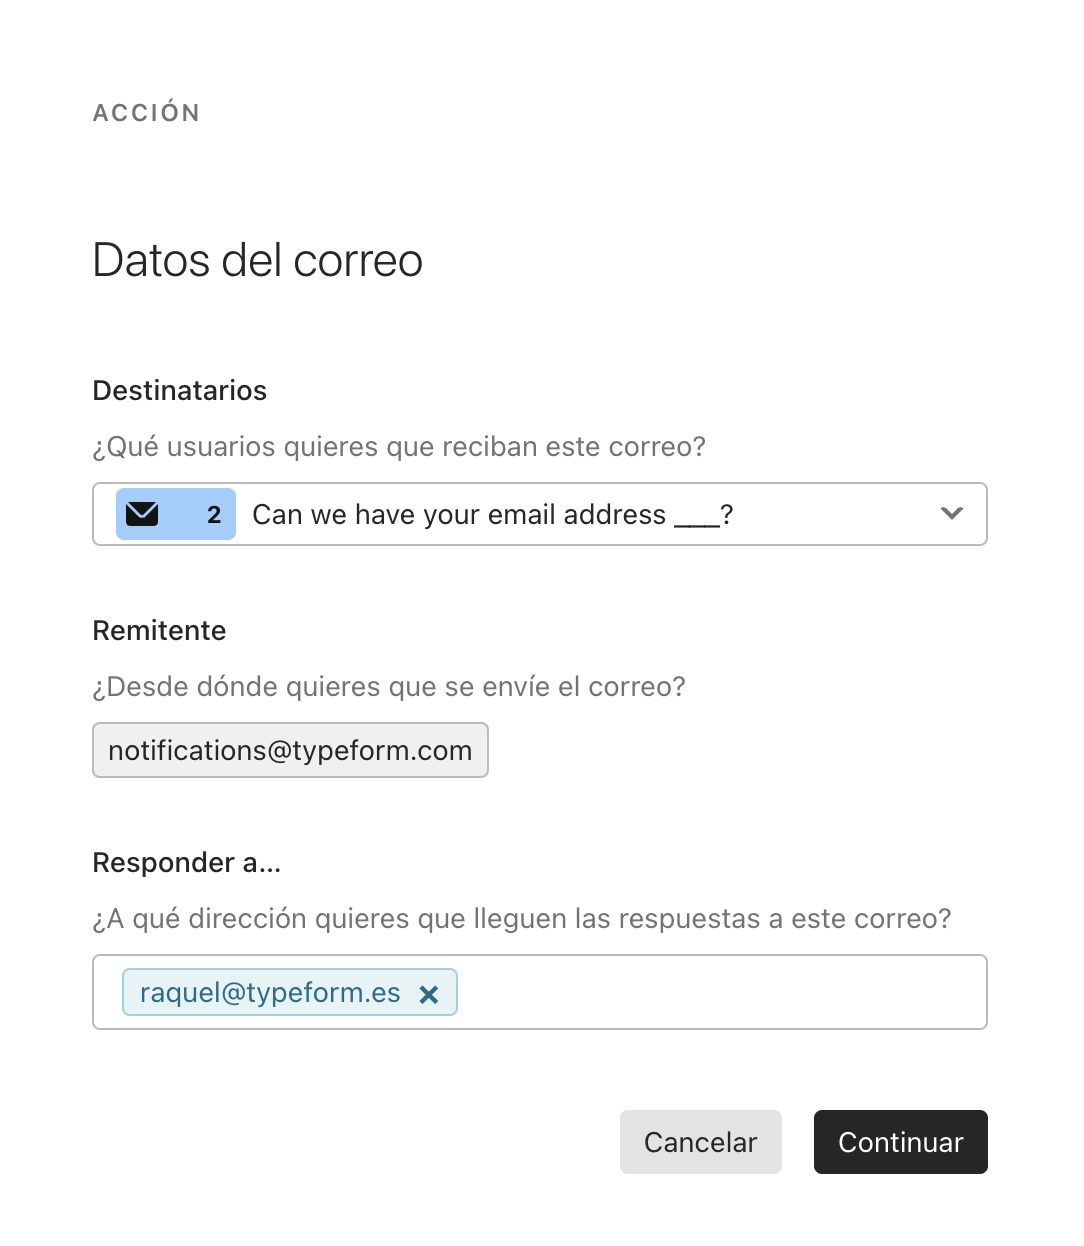The width and height of the screenshot is (1084, 1246).
Task: Click the 'Datos del correo' heading
Action: coord(258,260)
